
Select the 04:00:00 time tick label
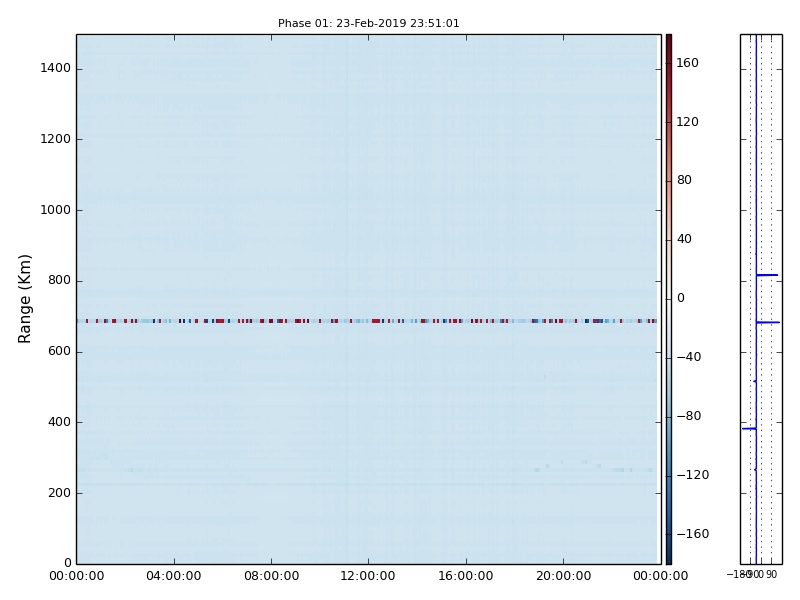pyautogui.click(x=173, y=576)
